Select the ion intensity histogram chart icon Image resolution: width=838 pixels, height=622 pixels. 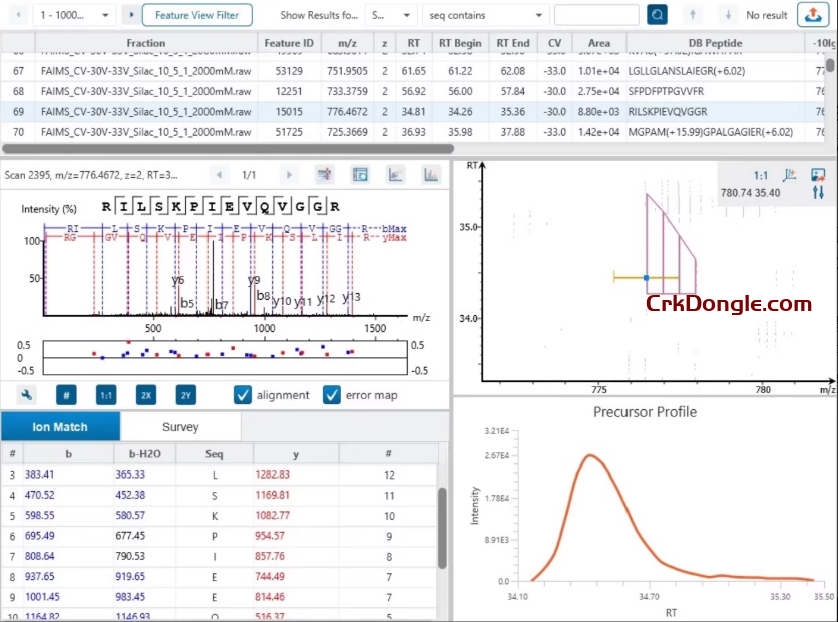point(430,174)
